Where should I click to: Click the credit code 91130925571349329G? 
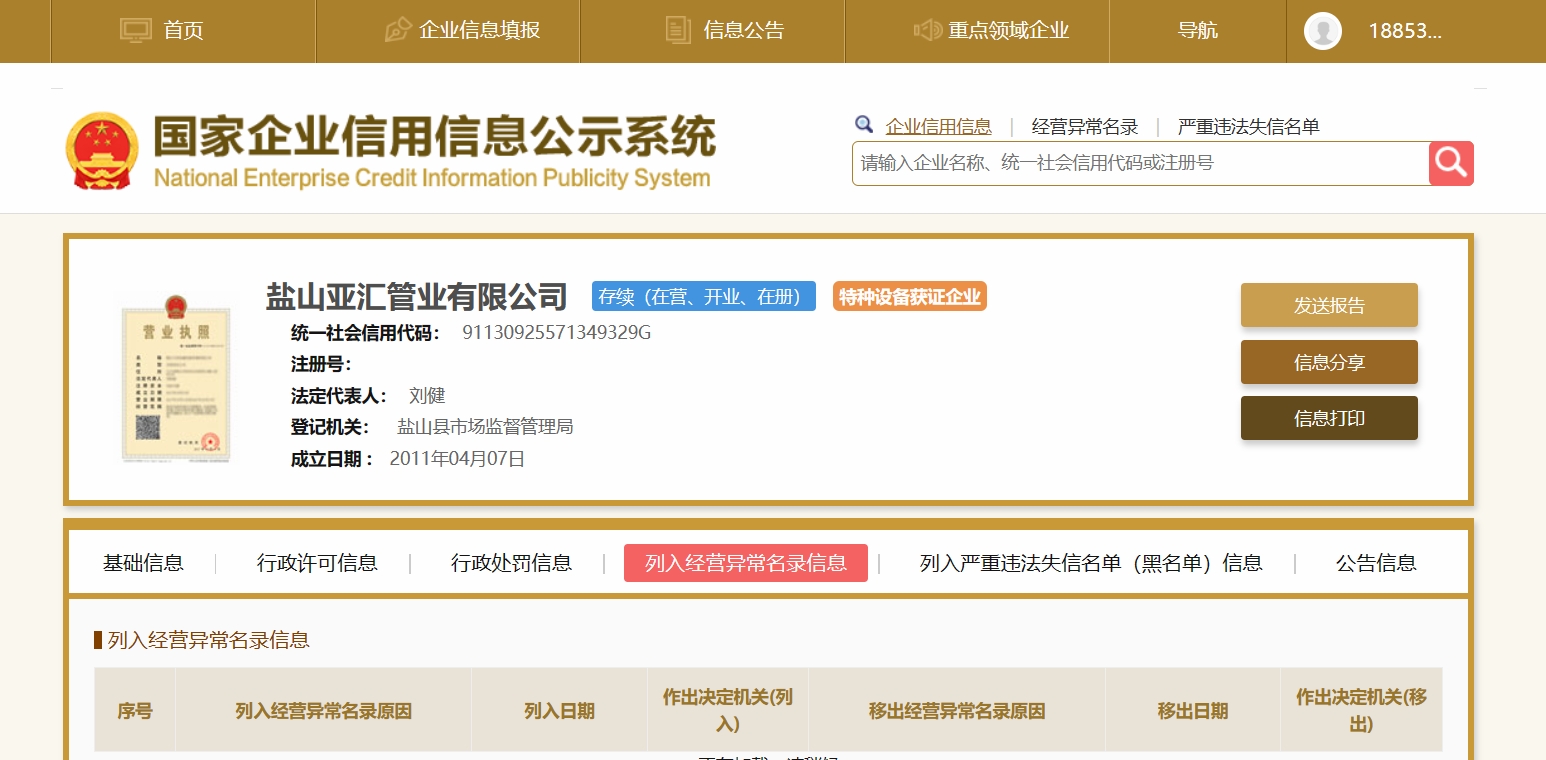(556, 332)
